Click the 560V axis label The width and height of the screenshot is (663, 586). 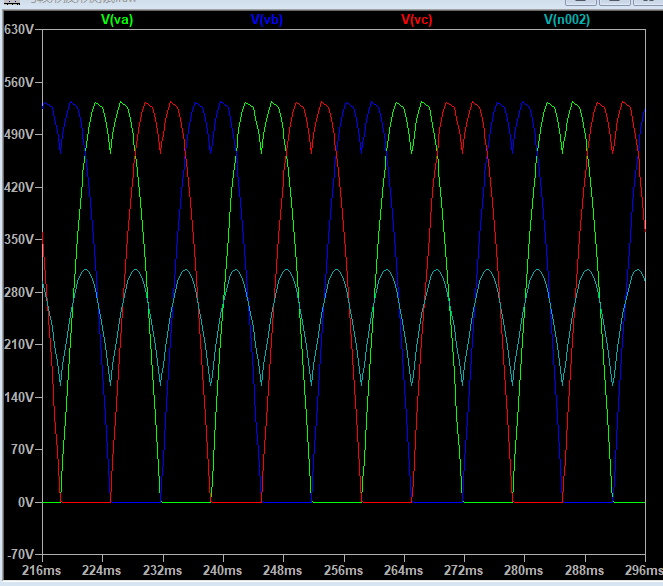[x=19, y=82]
